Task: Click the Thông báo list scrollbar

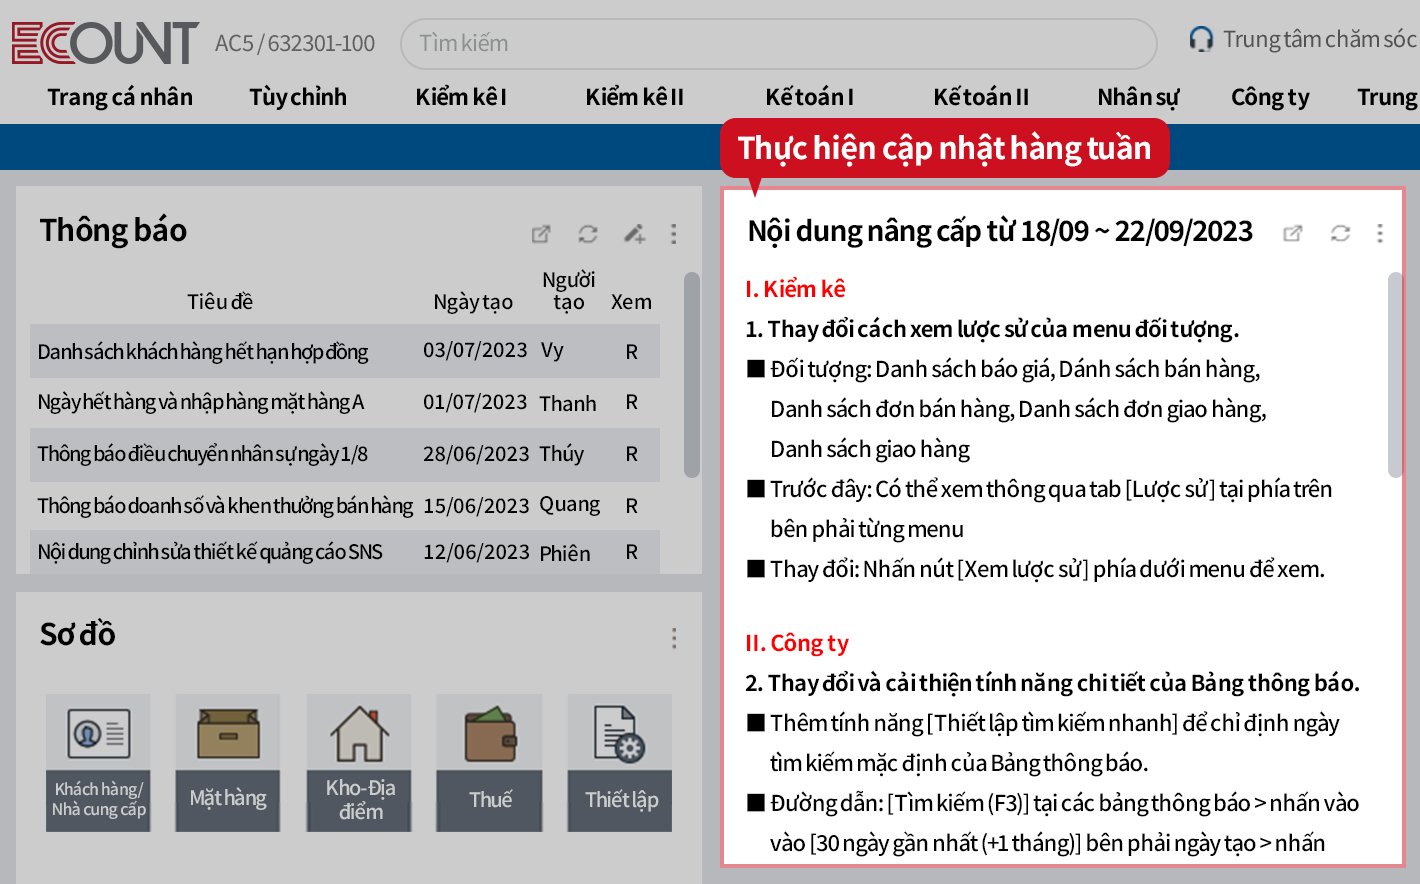Action: point(691,375)
